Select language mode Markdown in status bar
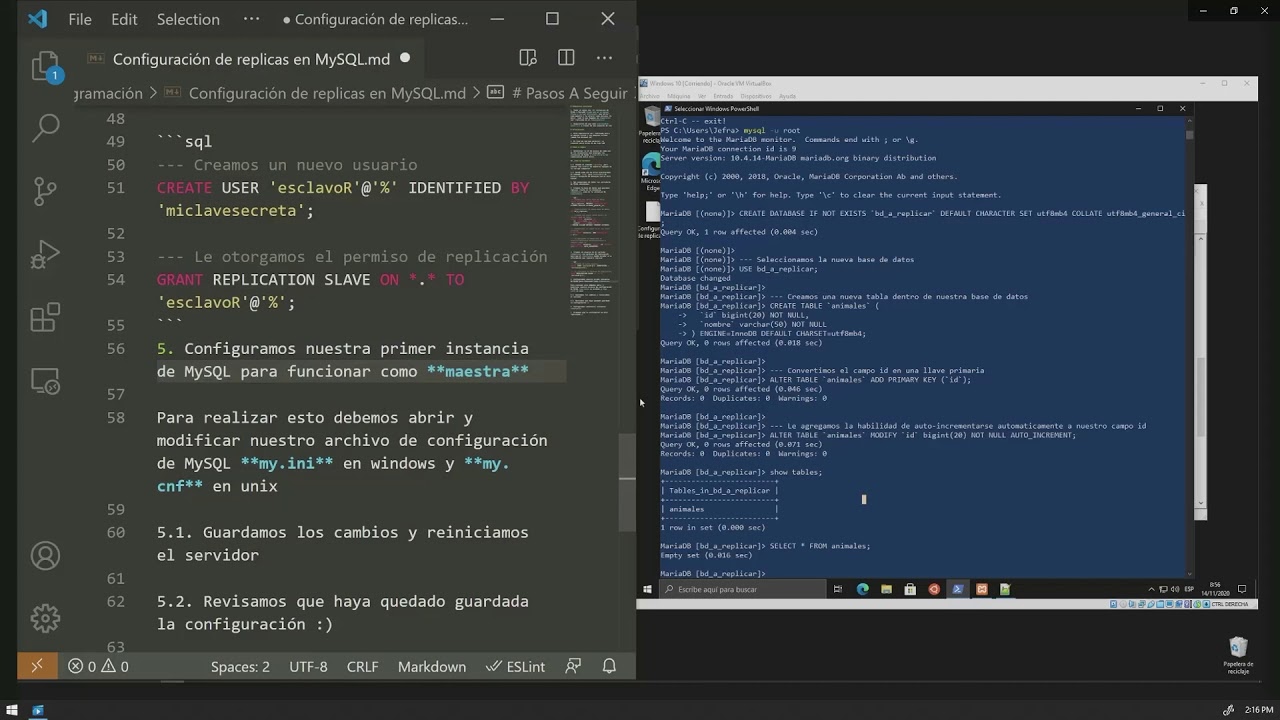The height and width of the screenshot is (720, 1280). coord(432,666)
